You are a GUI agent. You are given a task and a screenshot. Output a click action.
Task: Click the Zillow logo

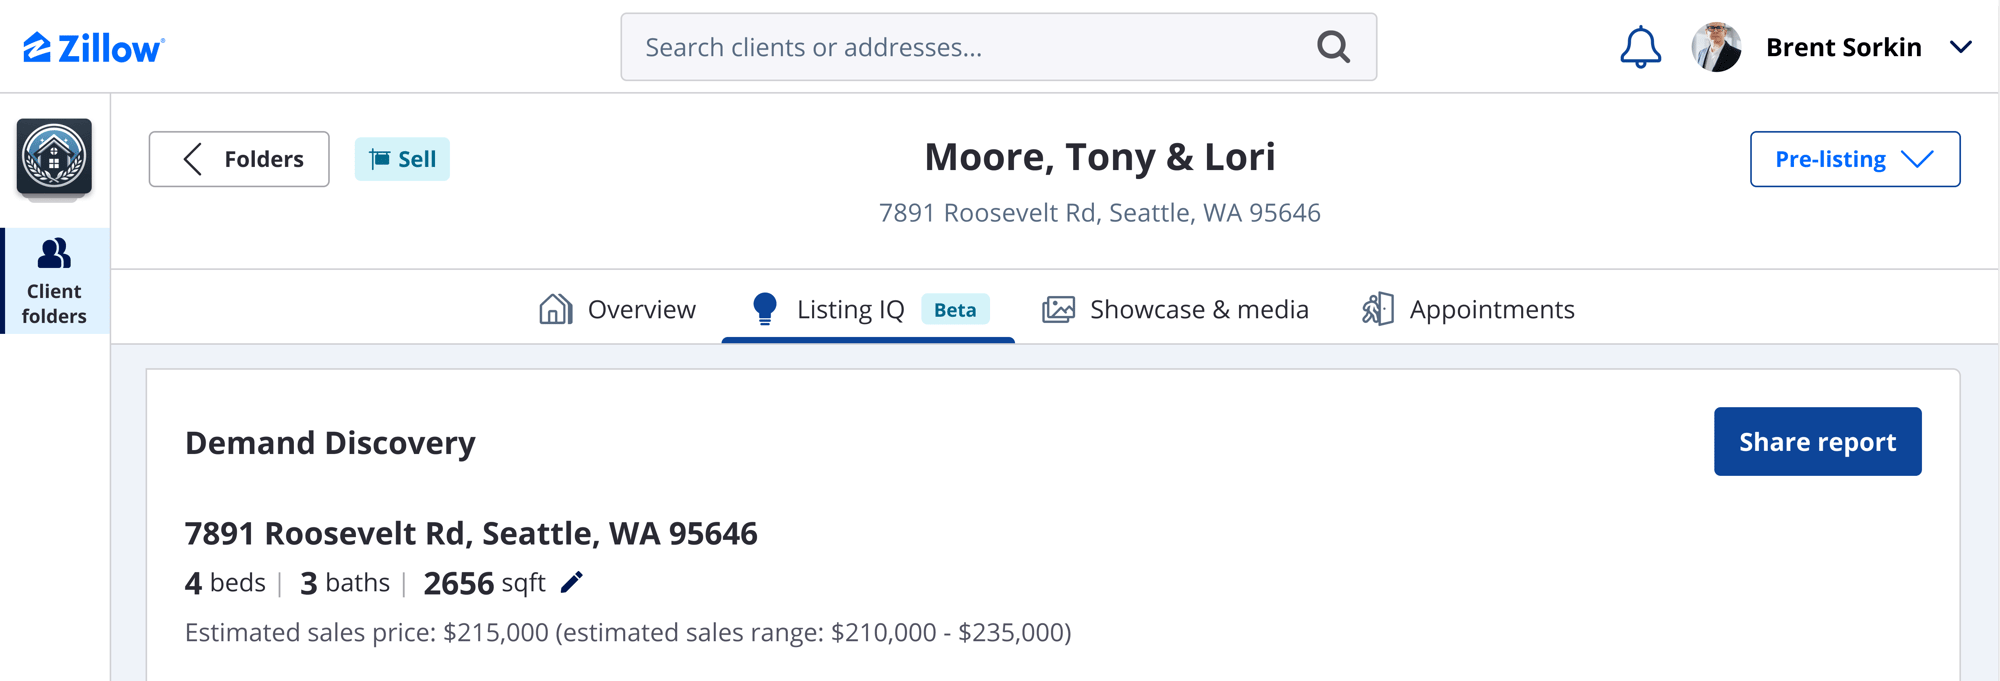click(x=94, y=47)
